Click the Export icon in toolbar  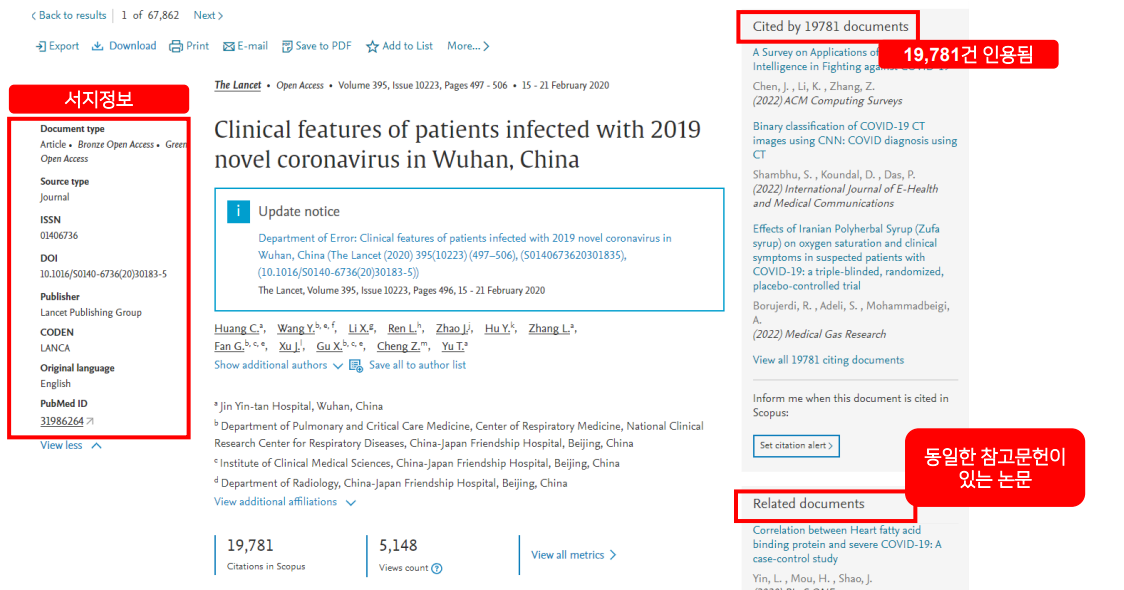[41, 46]
